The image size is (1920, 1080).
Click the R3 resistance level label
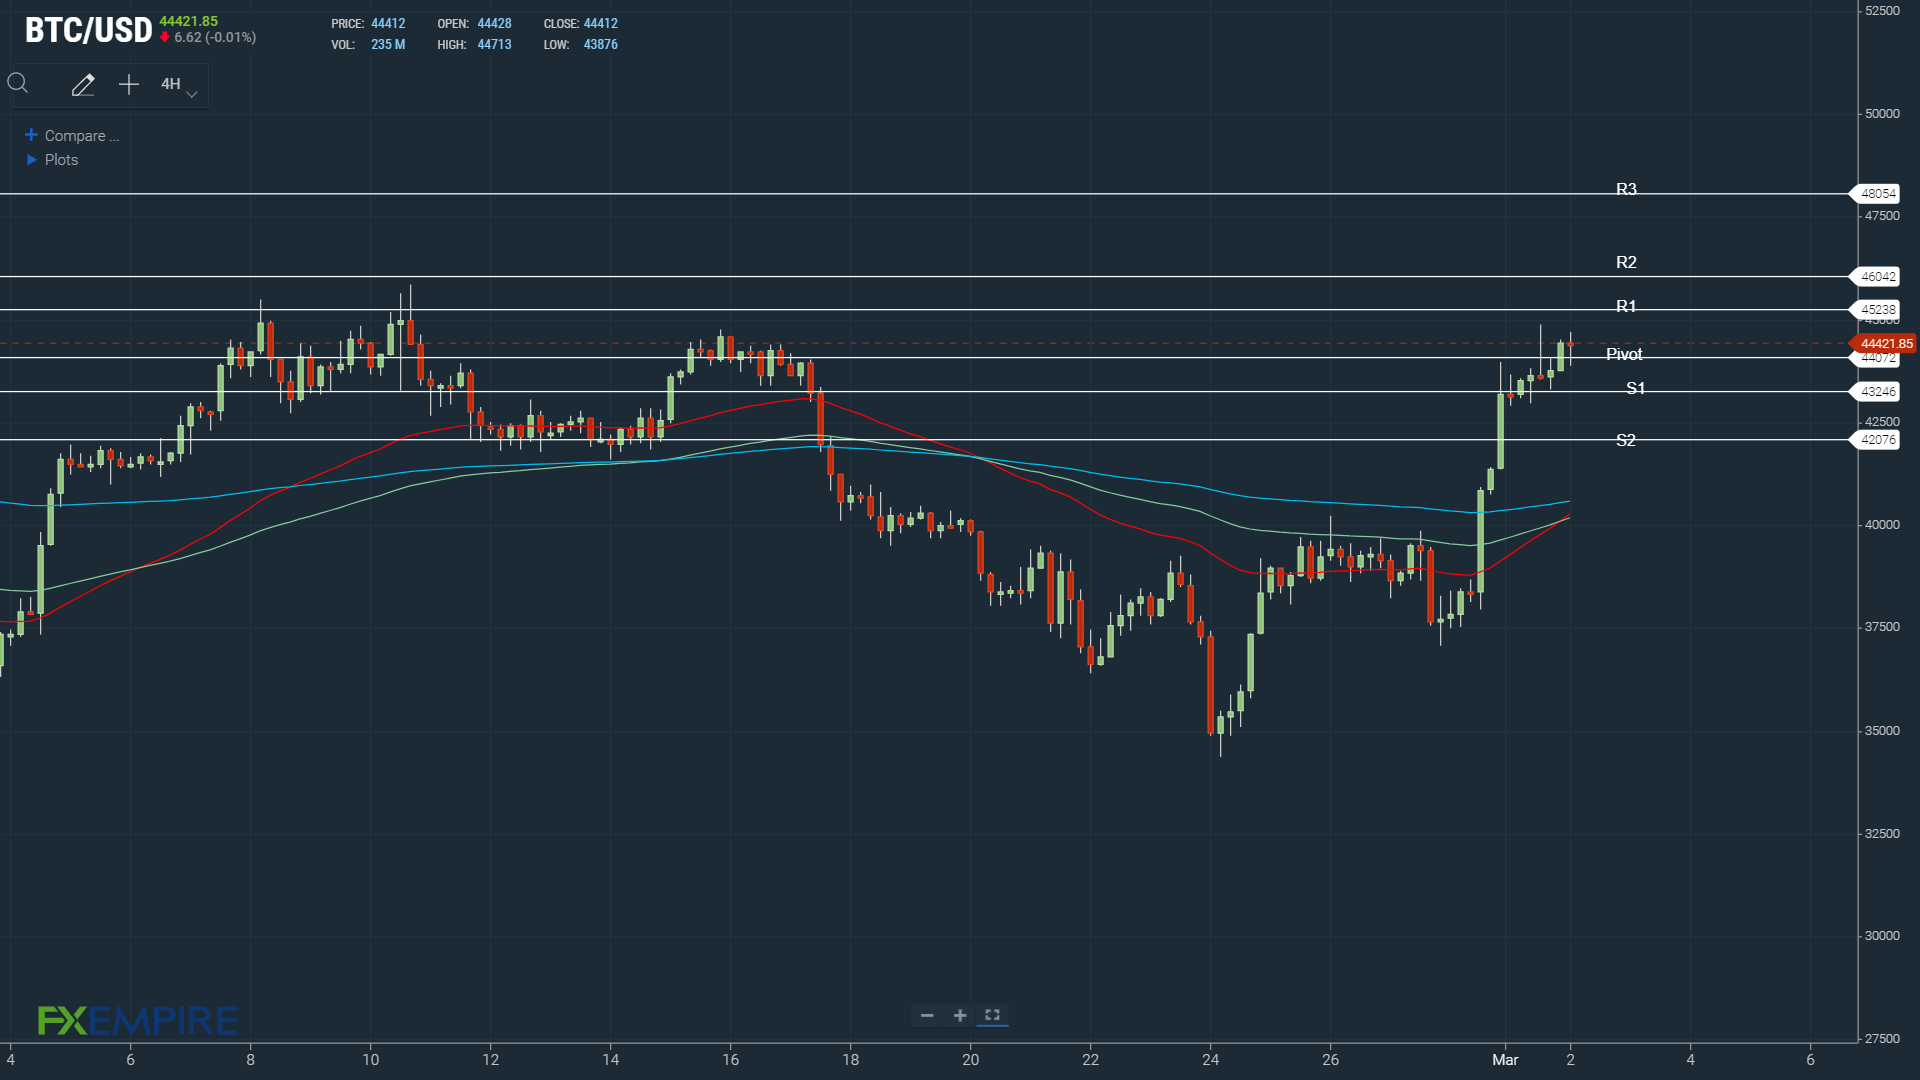click(1626, 189)
